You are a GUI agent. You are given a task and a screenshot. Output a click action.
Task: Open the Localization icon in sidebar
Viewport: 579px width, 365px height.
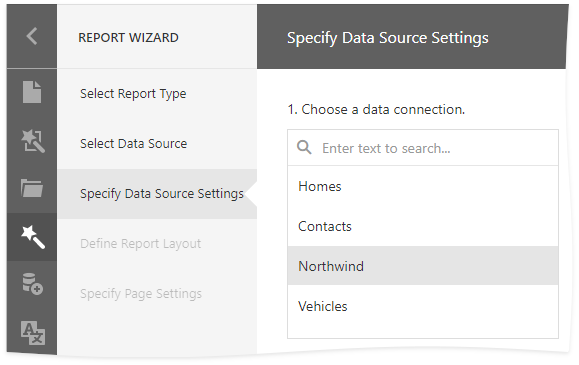pyautogui.click(x=33, y=333)
